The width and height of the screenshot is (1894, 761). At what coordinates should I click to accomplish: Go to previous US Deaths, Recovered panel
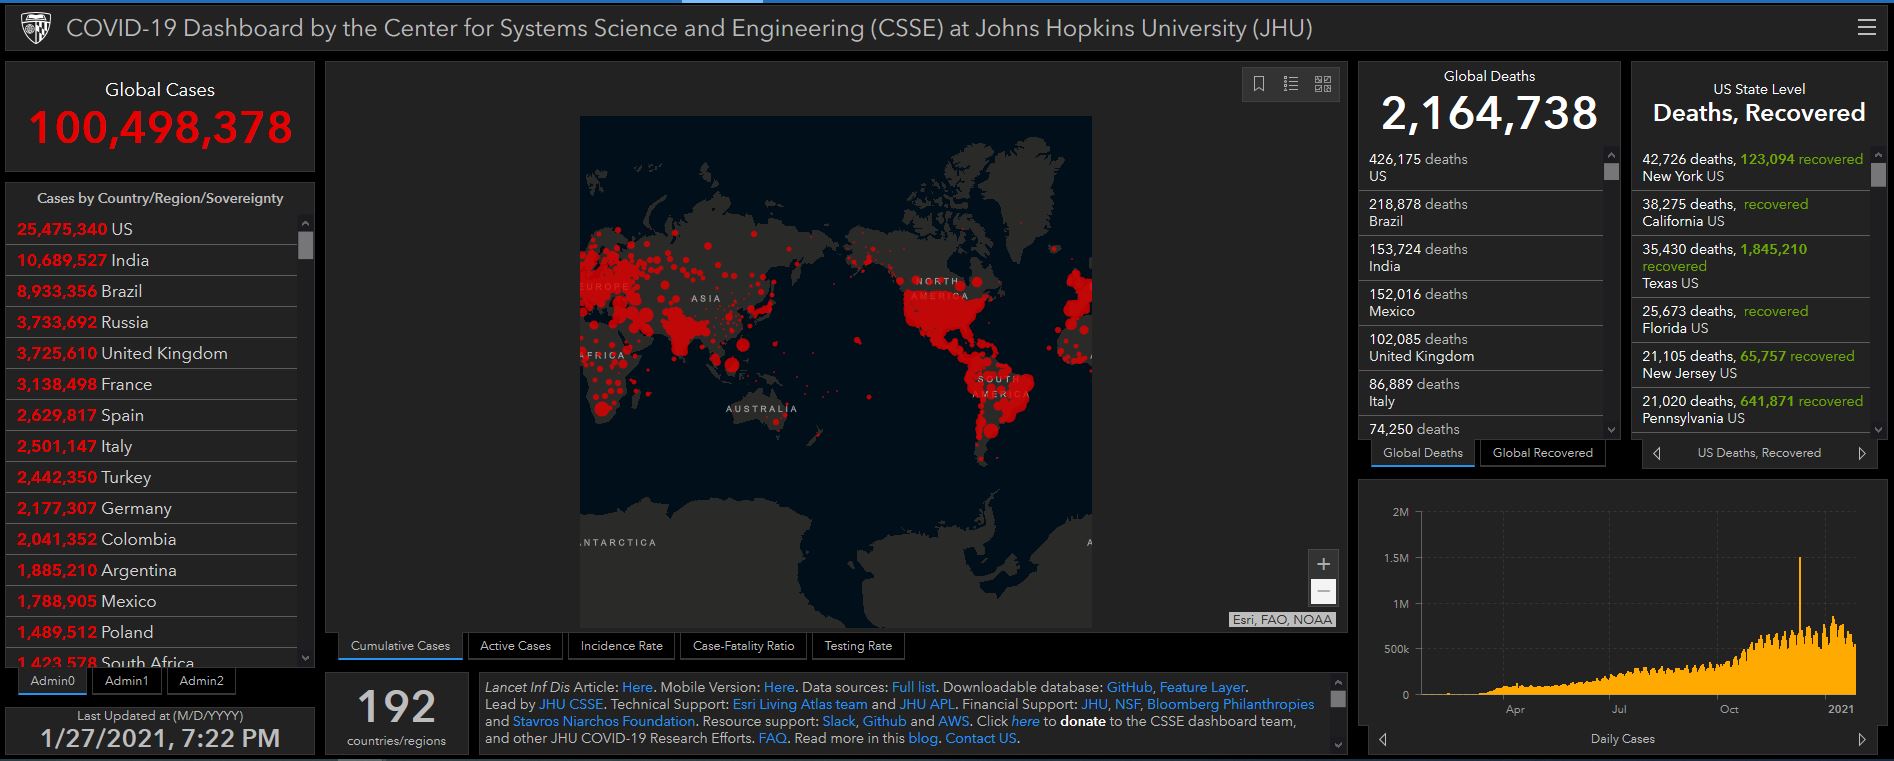tap(1657, 453)
